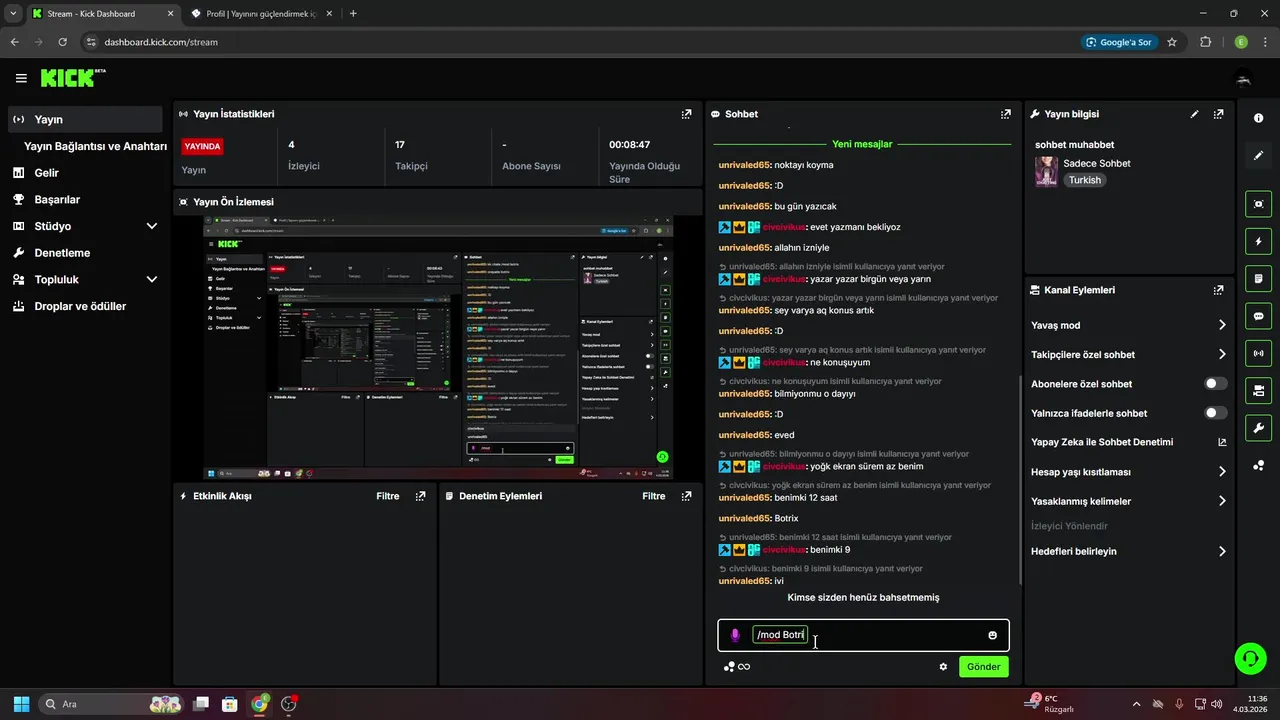Screen dimensions: 1280x720
Task: Pop out the Kanal Eylemleri panel
Action: [1218, 290]
